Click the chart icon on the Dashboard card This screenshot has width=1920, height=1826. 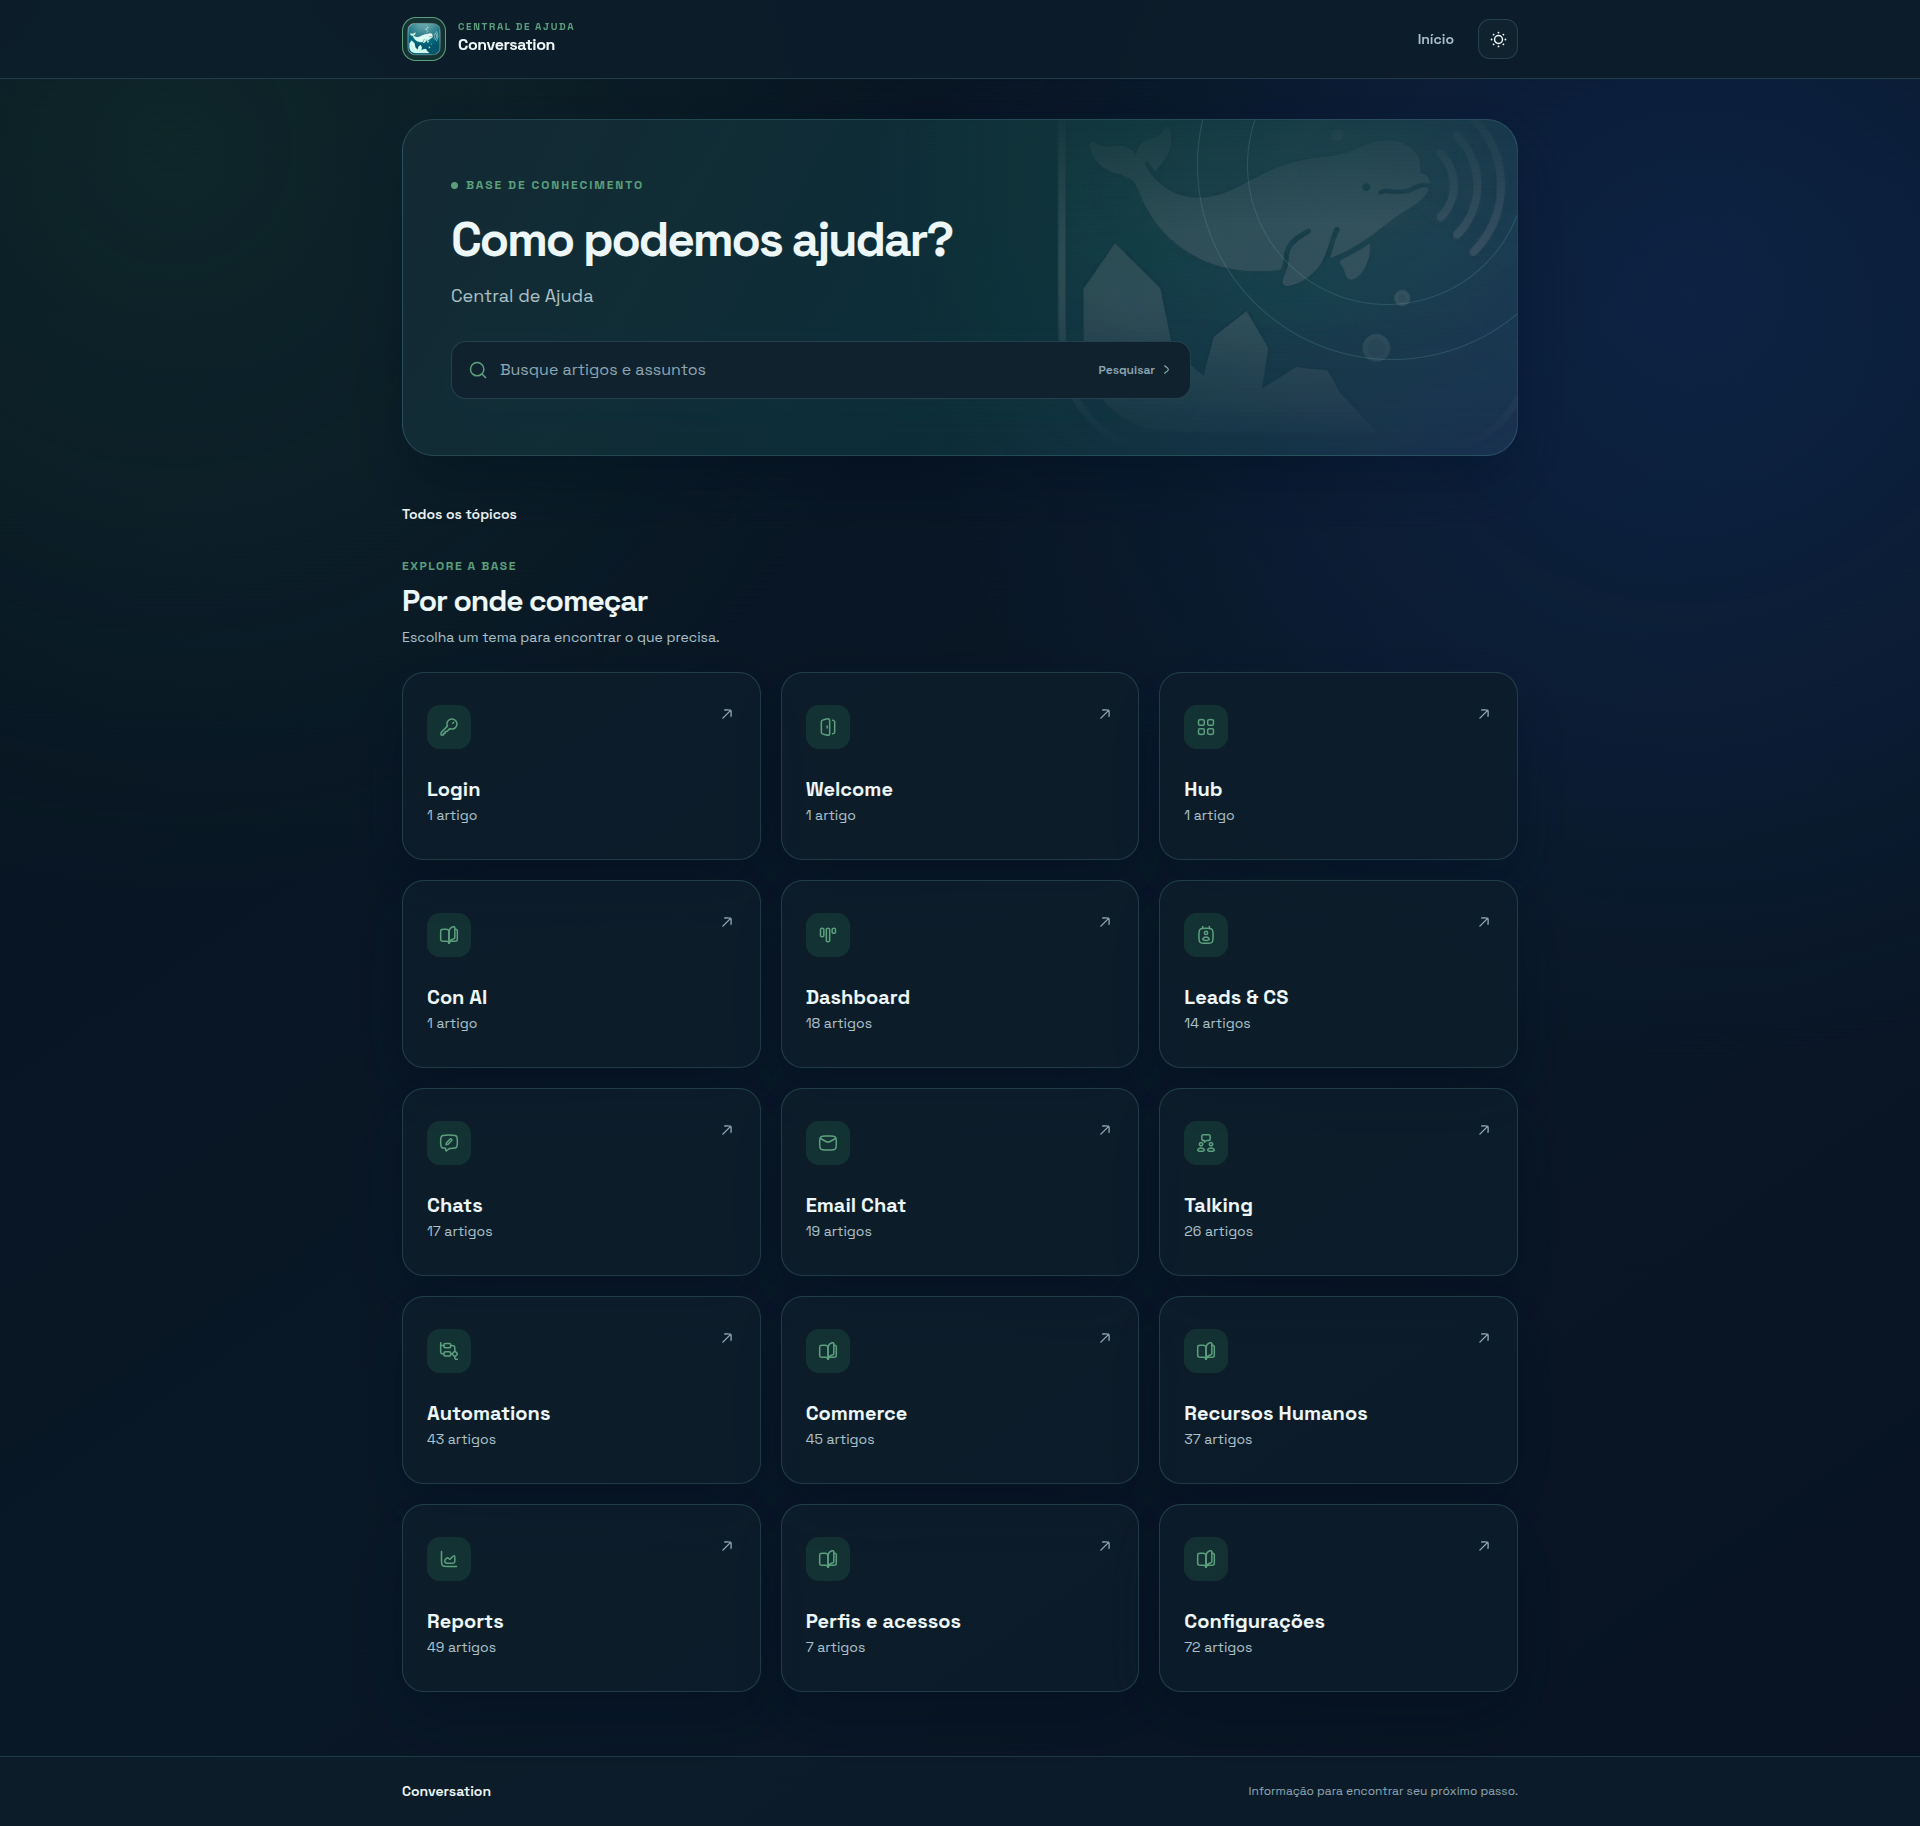coord(828,935)
